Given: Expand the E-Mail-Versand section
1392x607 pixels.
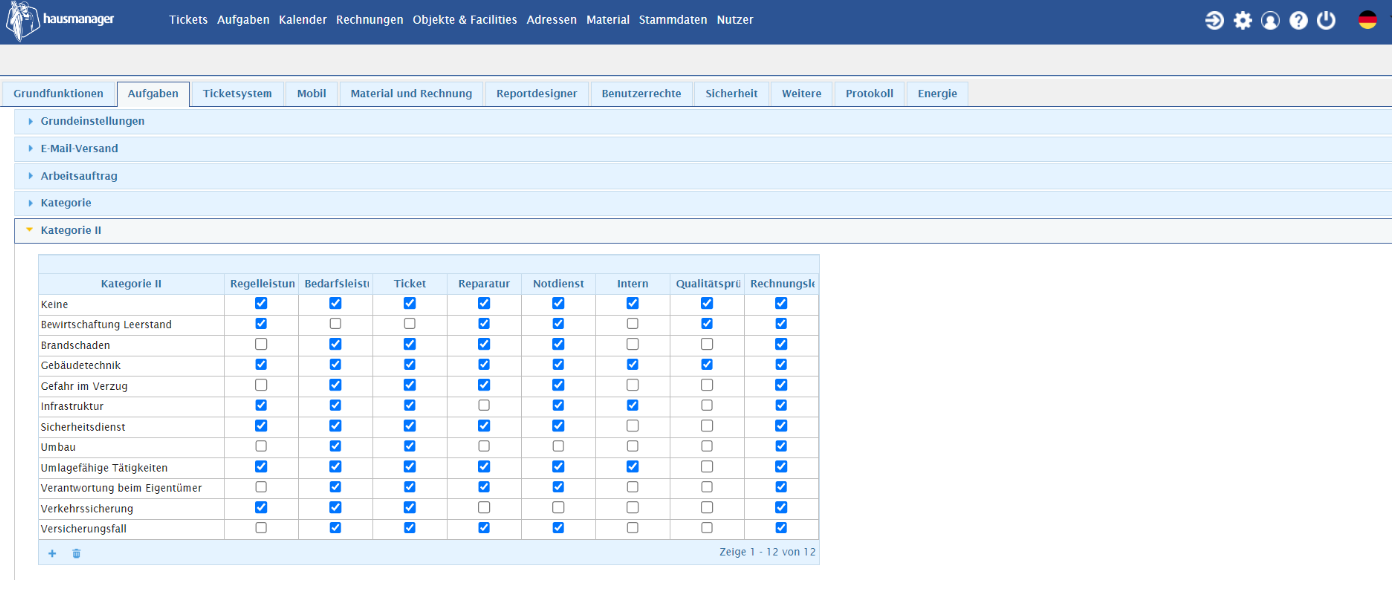Looking at the screenshot, I should click(703, 148).
